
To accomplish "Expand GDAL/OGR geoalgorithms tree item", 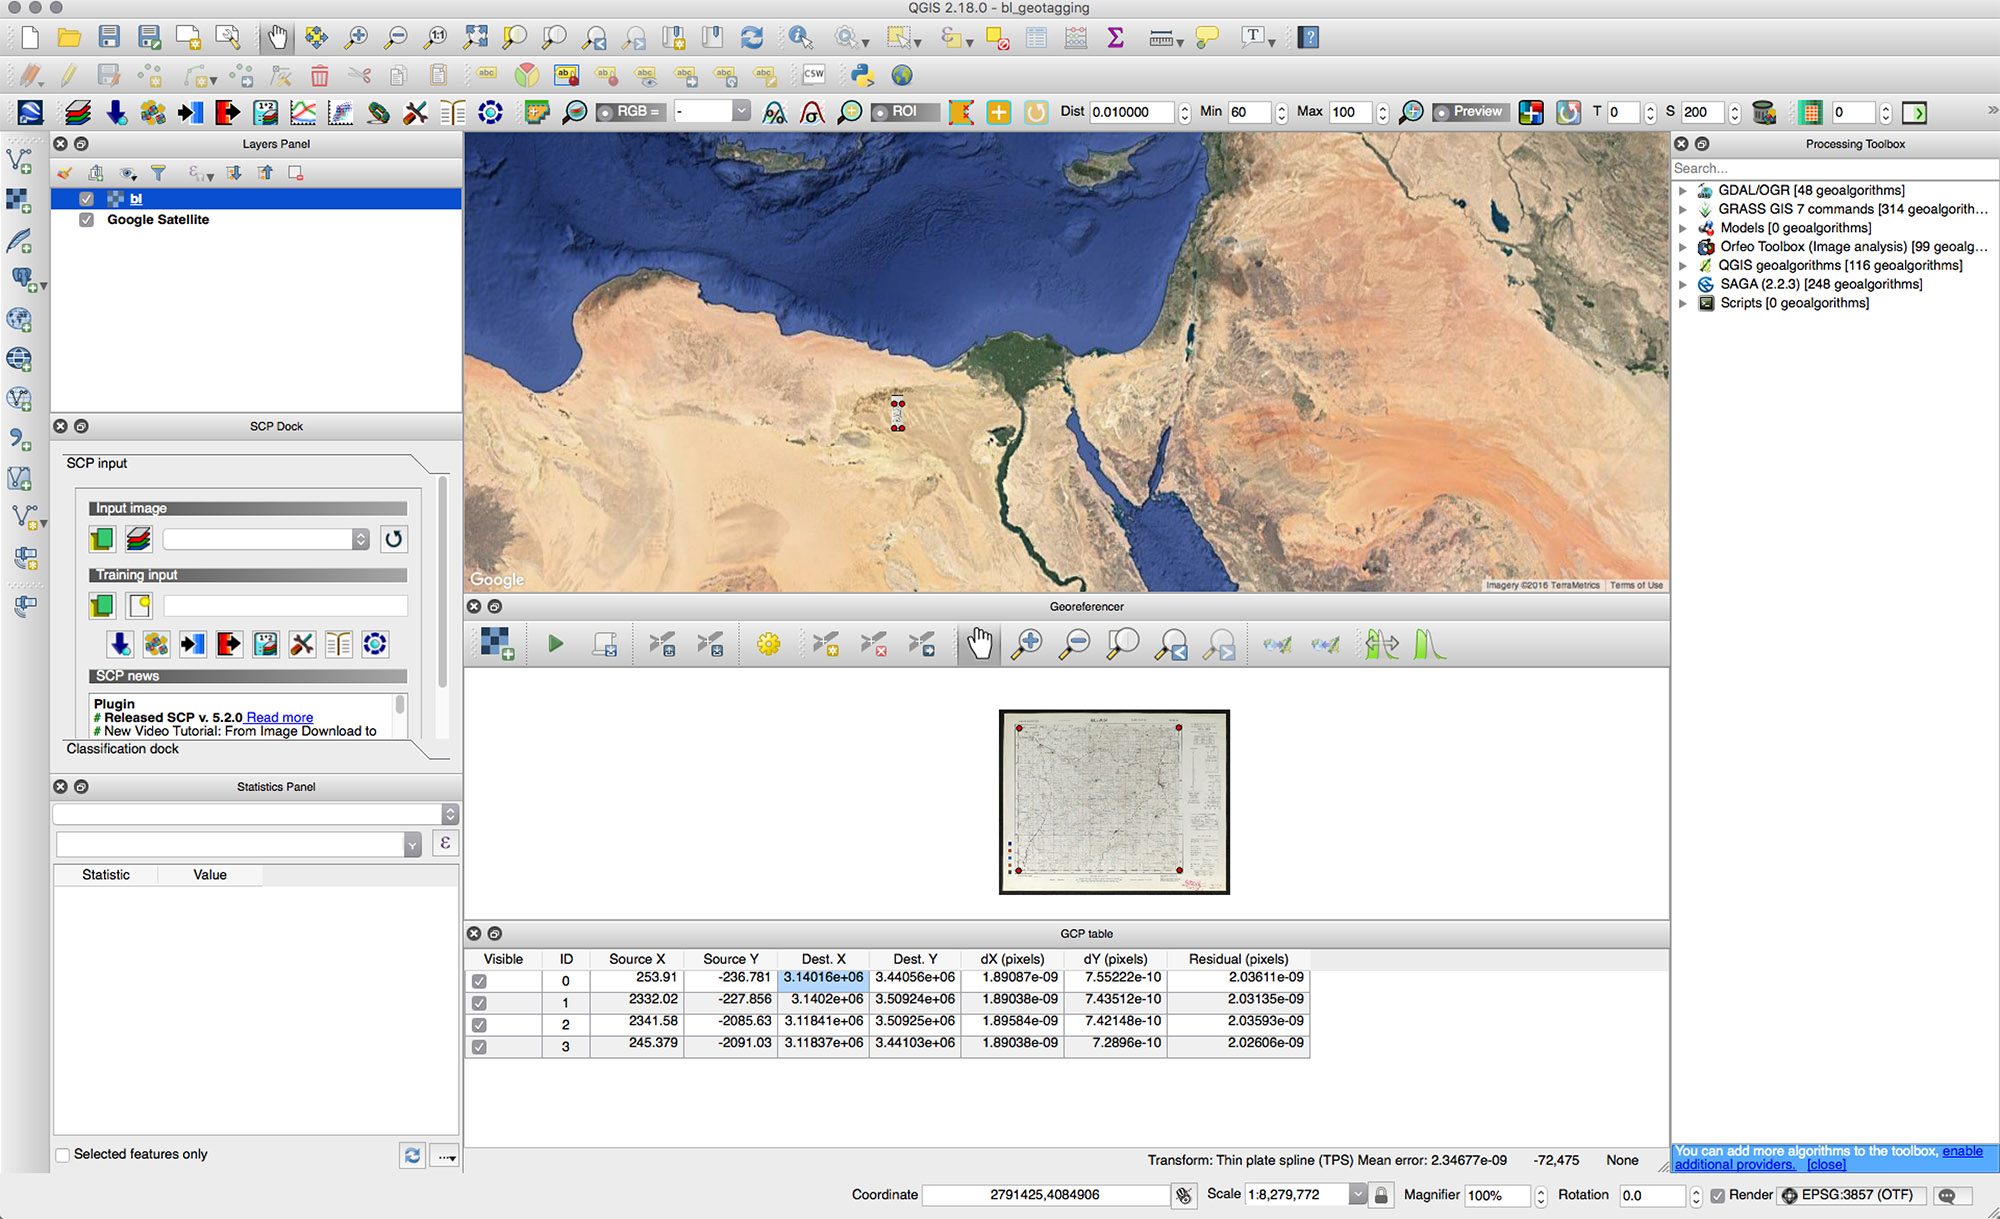I will click(x=1690, y=189).
